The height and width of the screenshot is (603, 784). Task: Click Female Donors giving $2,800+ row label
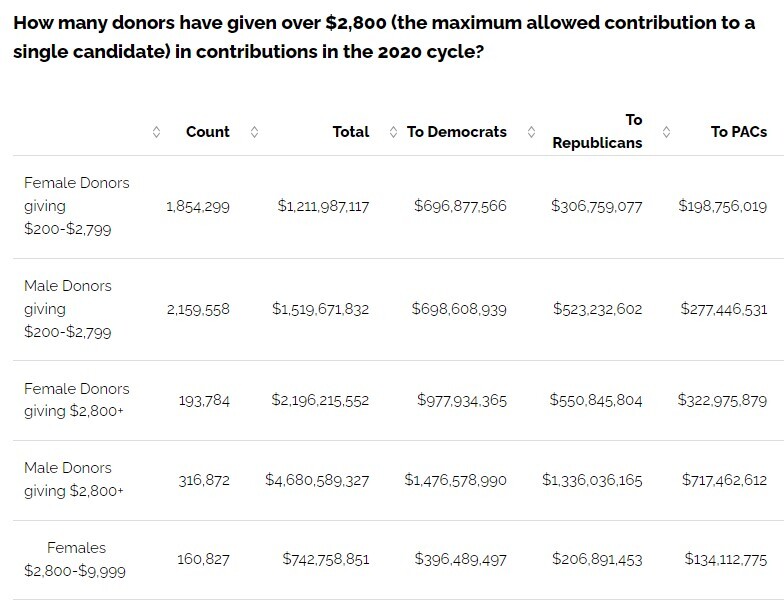pyautogui.click(x=77, y=400)
